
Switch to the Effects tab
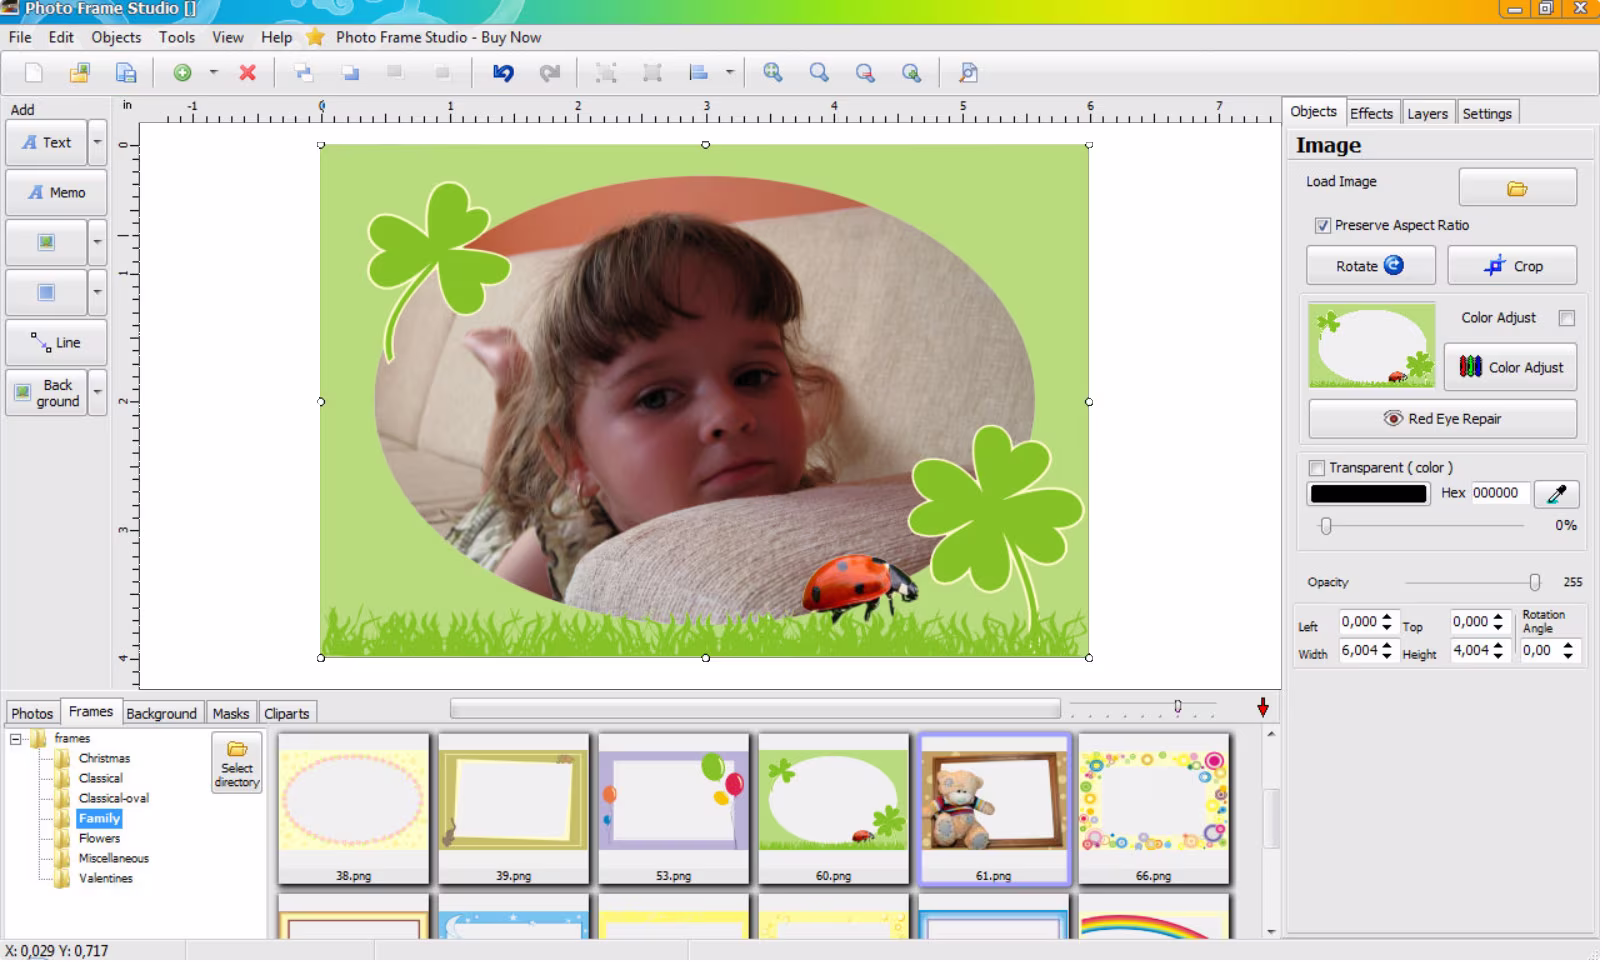click(1371, 113)
